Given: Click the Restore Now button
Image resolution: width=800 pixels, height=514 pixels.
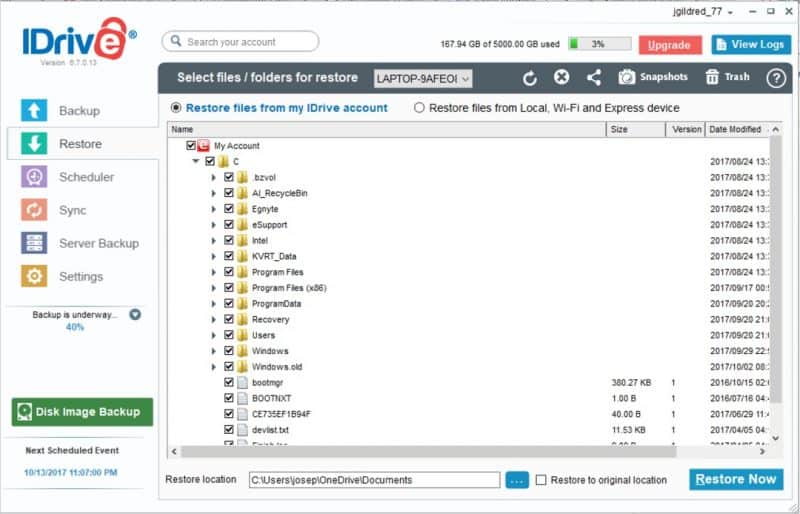Looking at the screenshot, I should 736,479.
